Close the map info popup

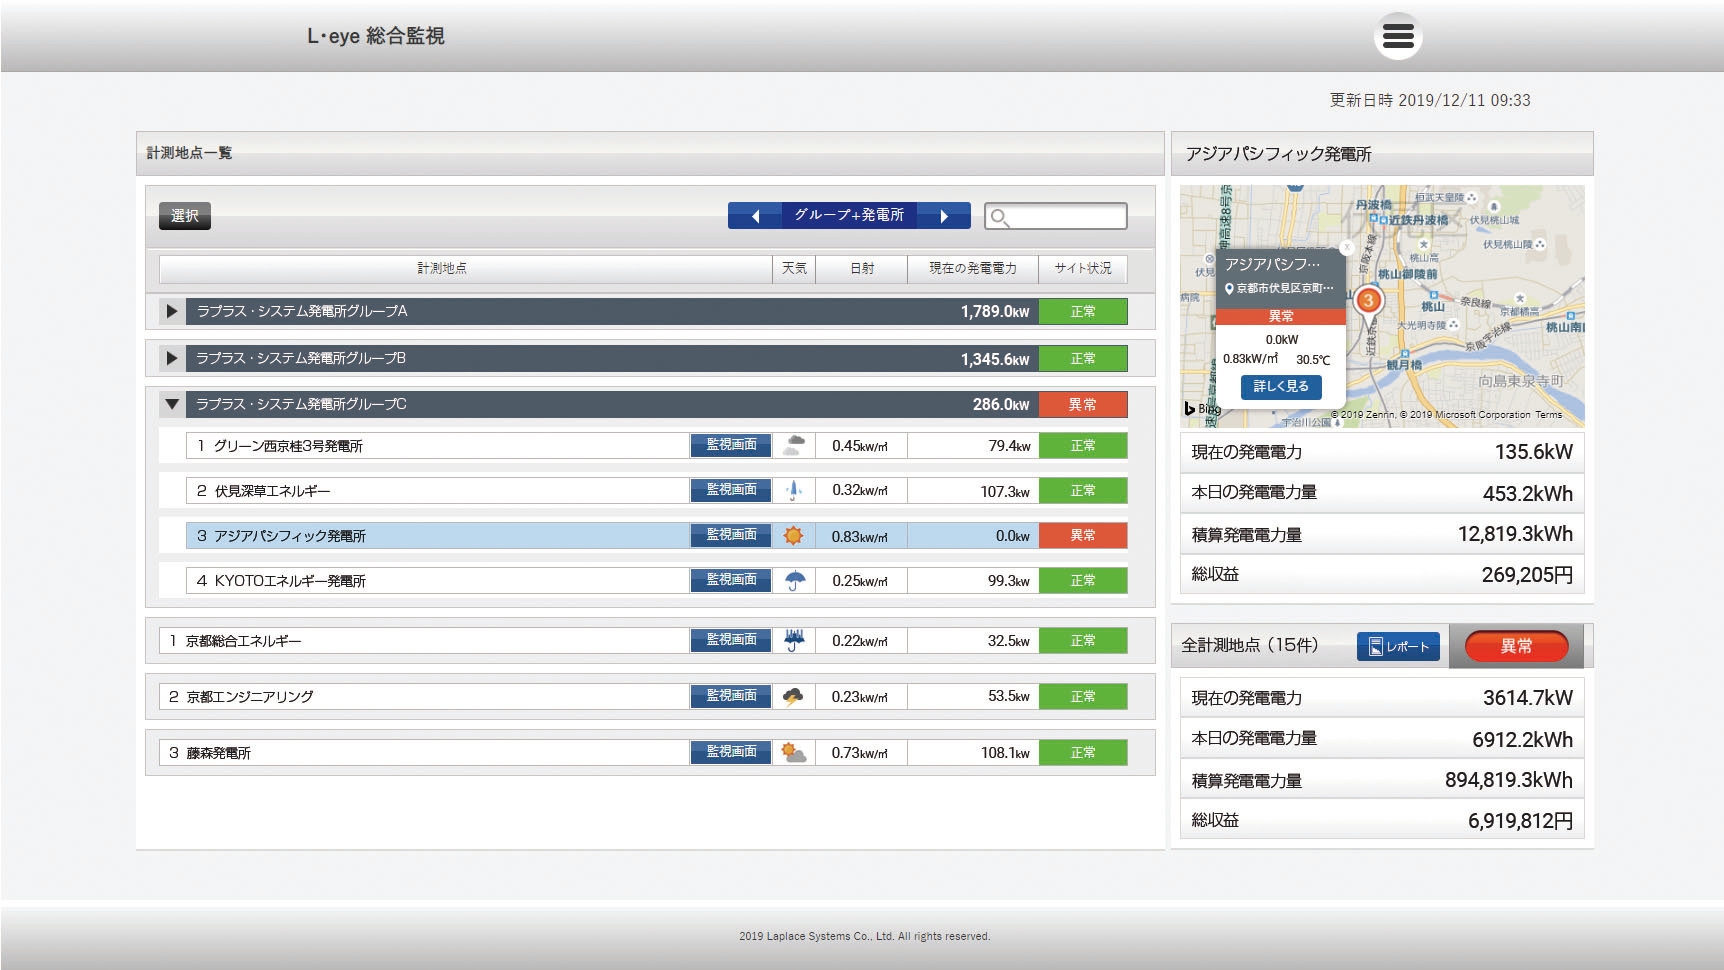[1346, 247]
